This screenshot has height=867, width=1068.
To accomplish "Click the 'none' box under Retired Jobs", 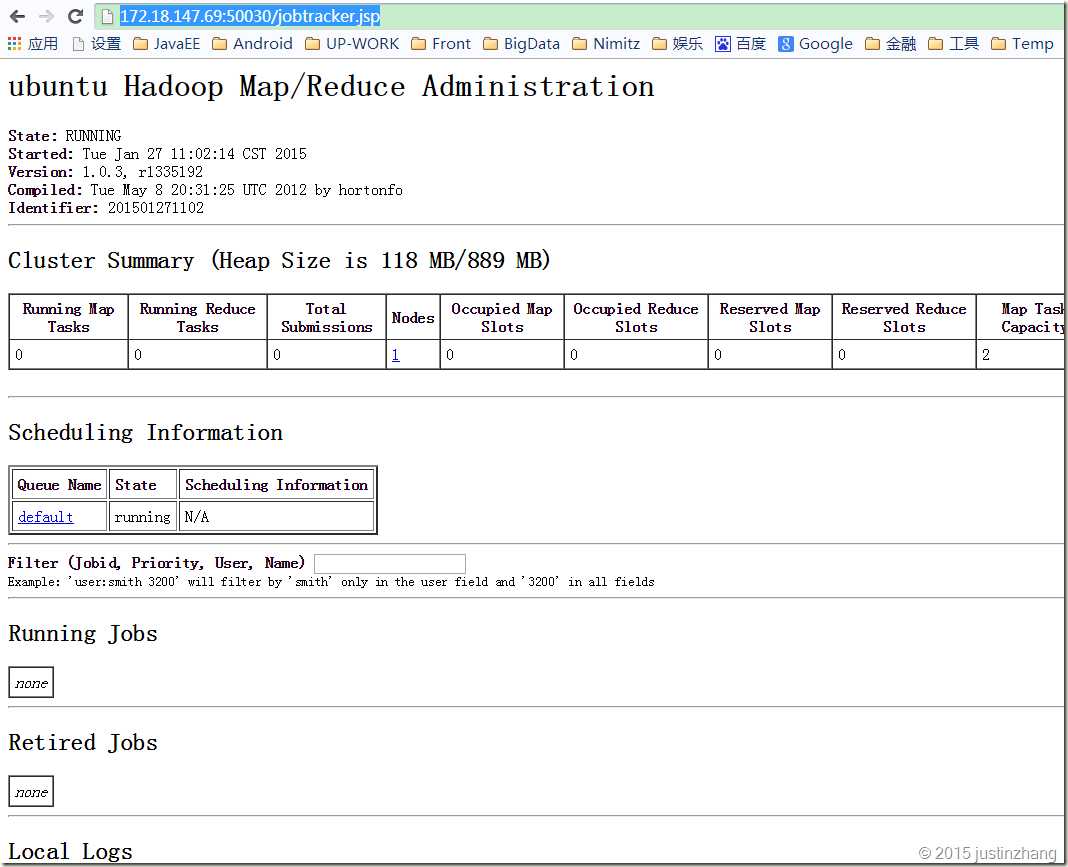I will point(31,791).
